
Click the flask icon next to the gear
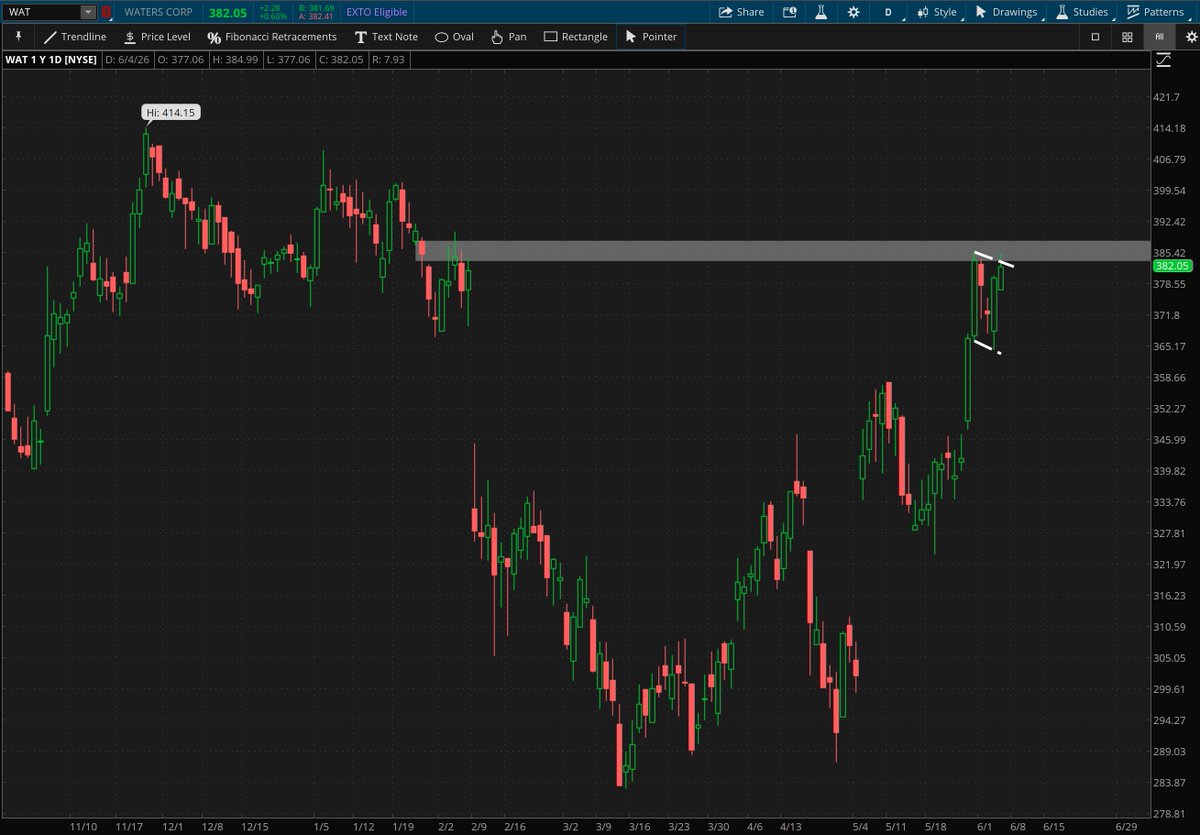click(x=821, y=12)
